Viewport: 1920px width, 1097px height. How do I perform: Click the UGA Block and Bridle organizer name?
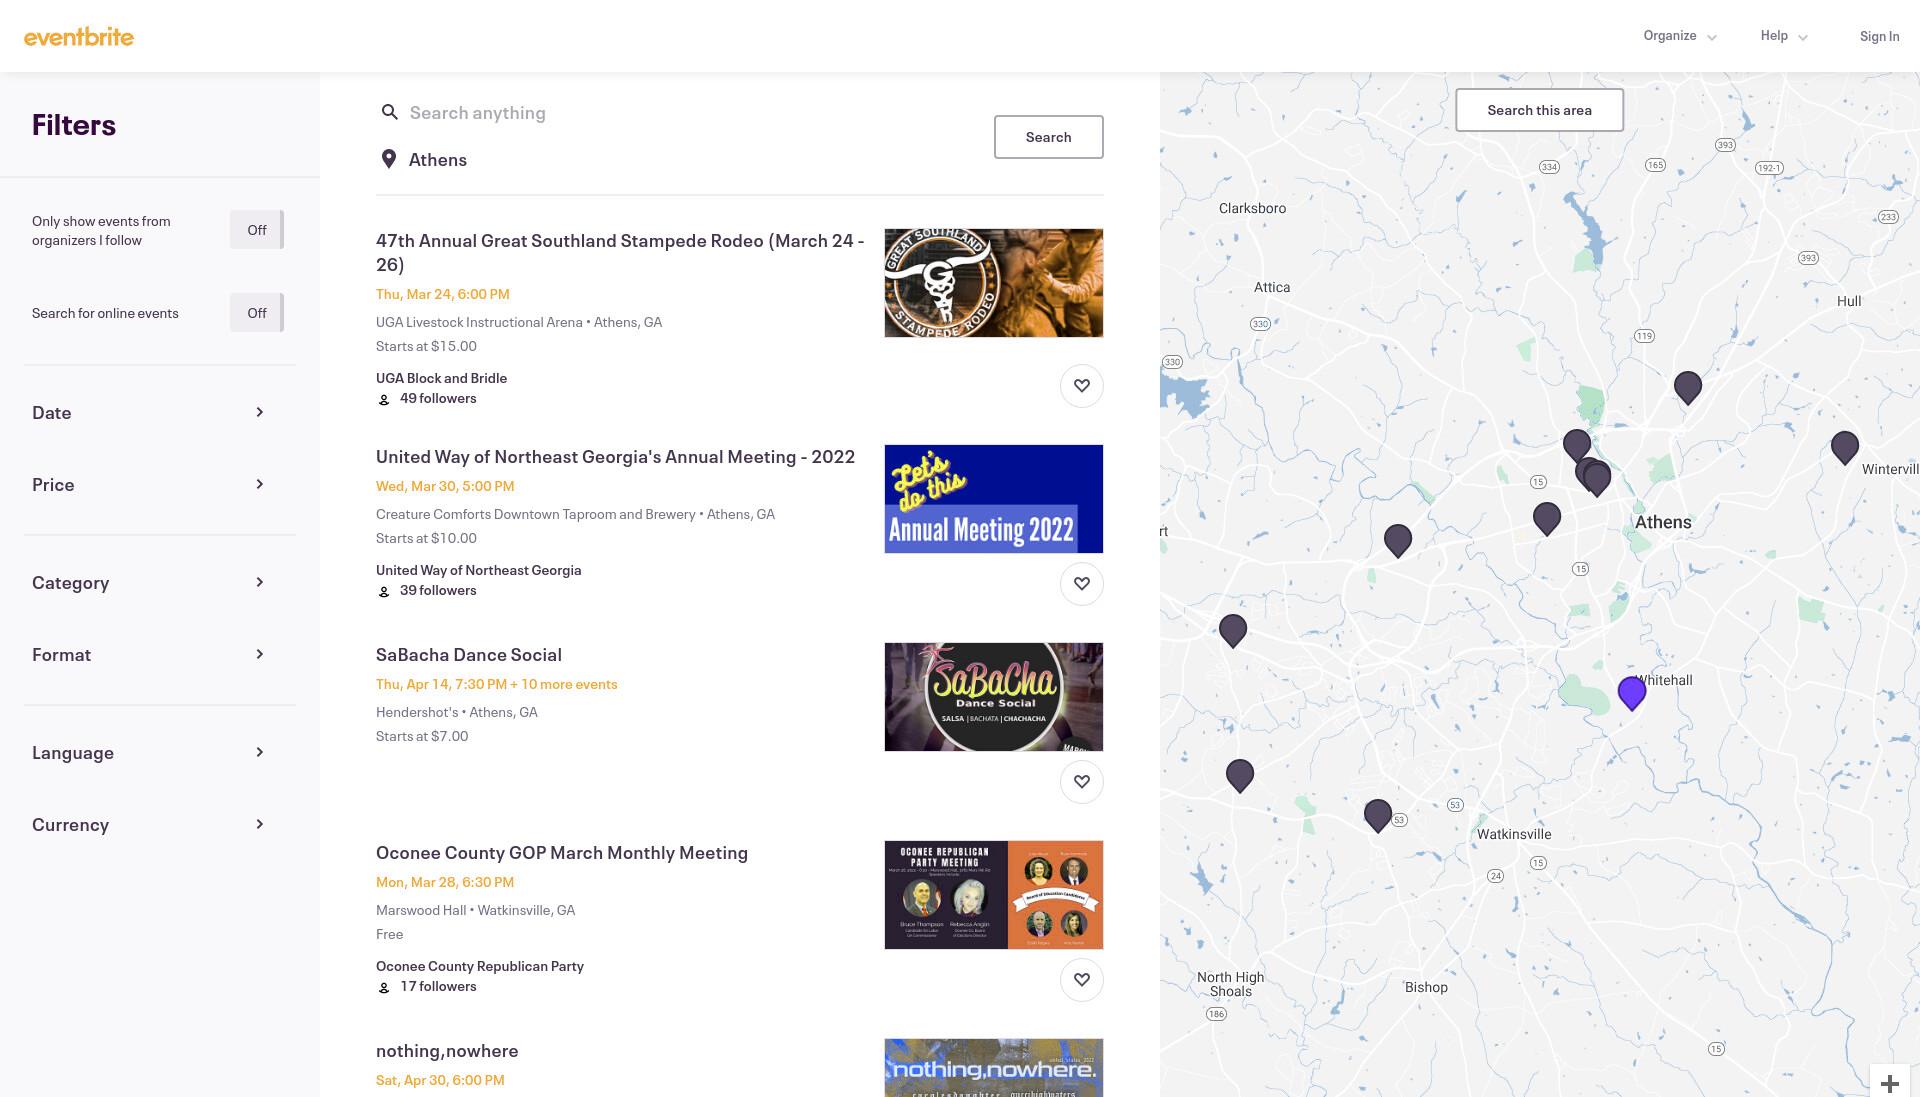point(441,378)
